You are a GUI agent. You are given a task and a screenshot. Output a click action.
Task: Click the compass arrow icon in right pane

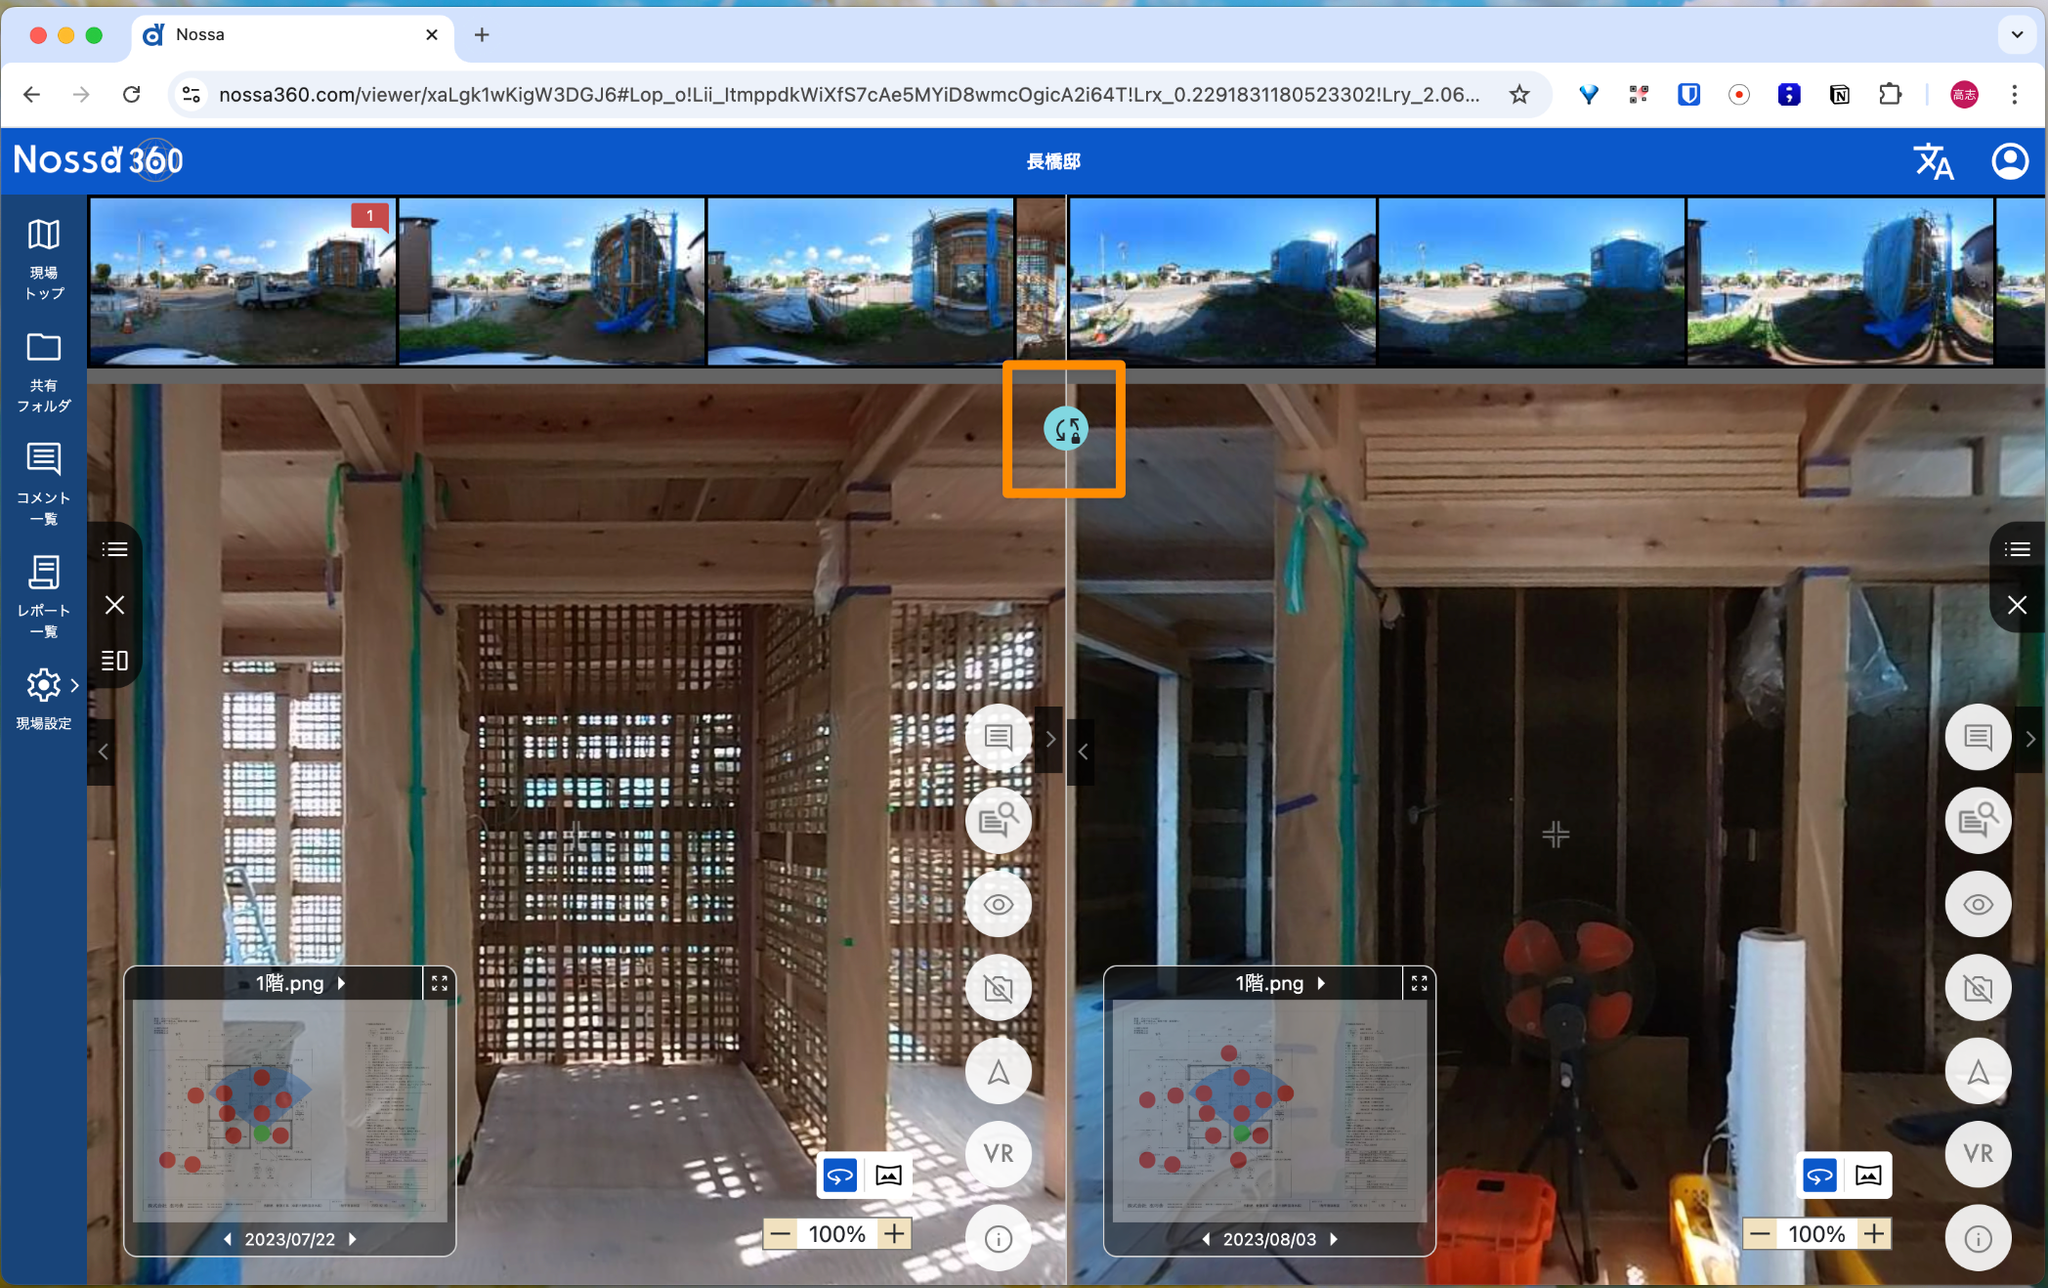(1977, 1072)
